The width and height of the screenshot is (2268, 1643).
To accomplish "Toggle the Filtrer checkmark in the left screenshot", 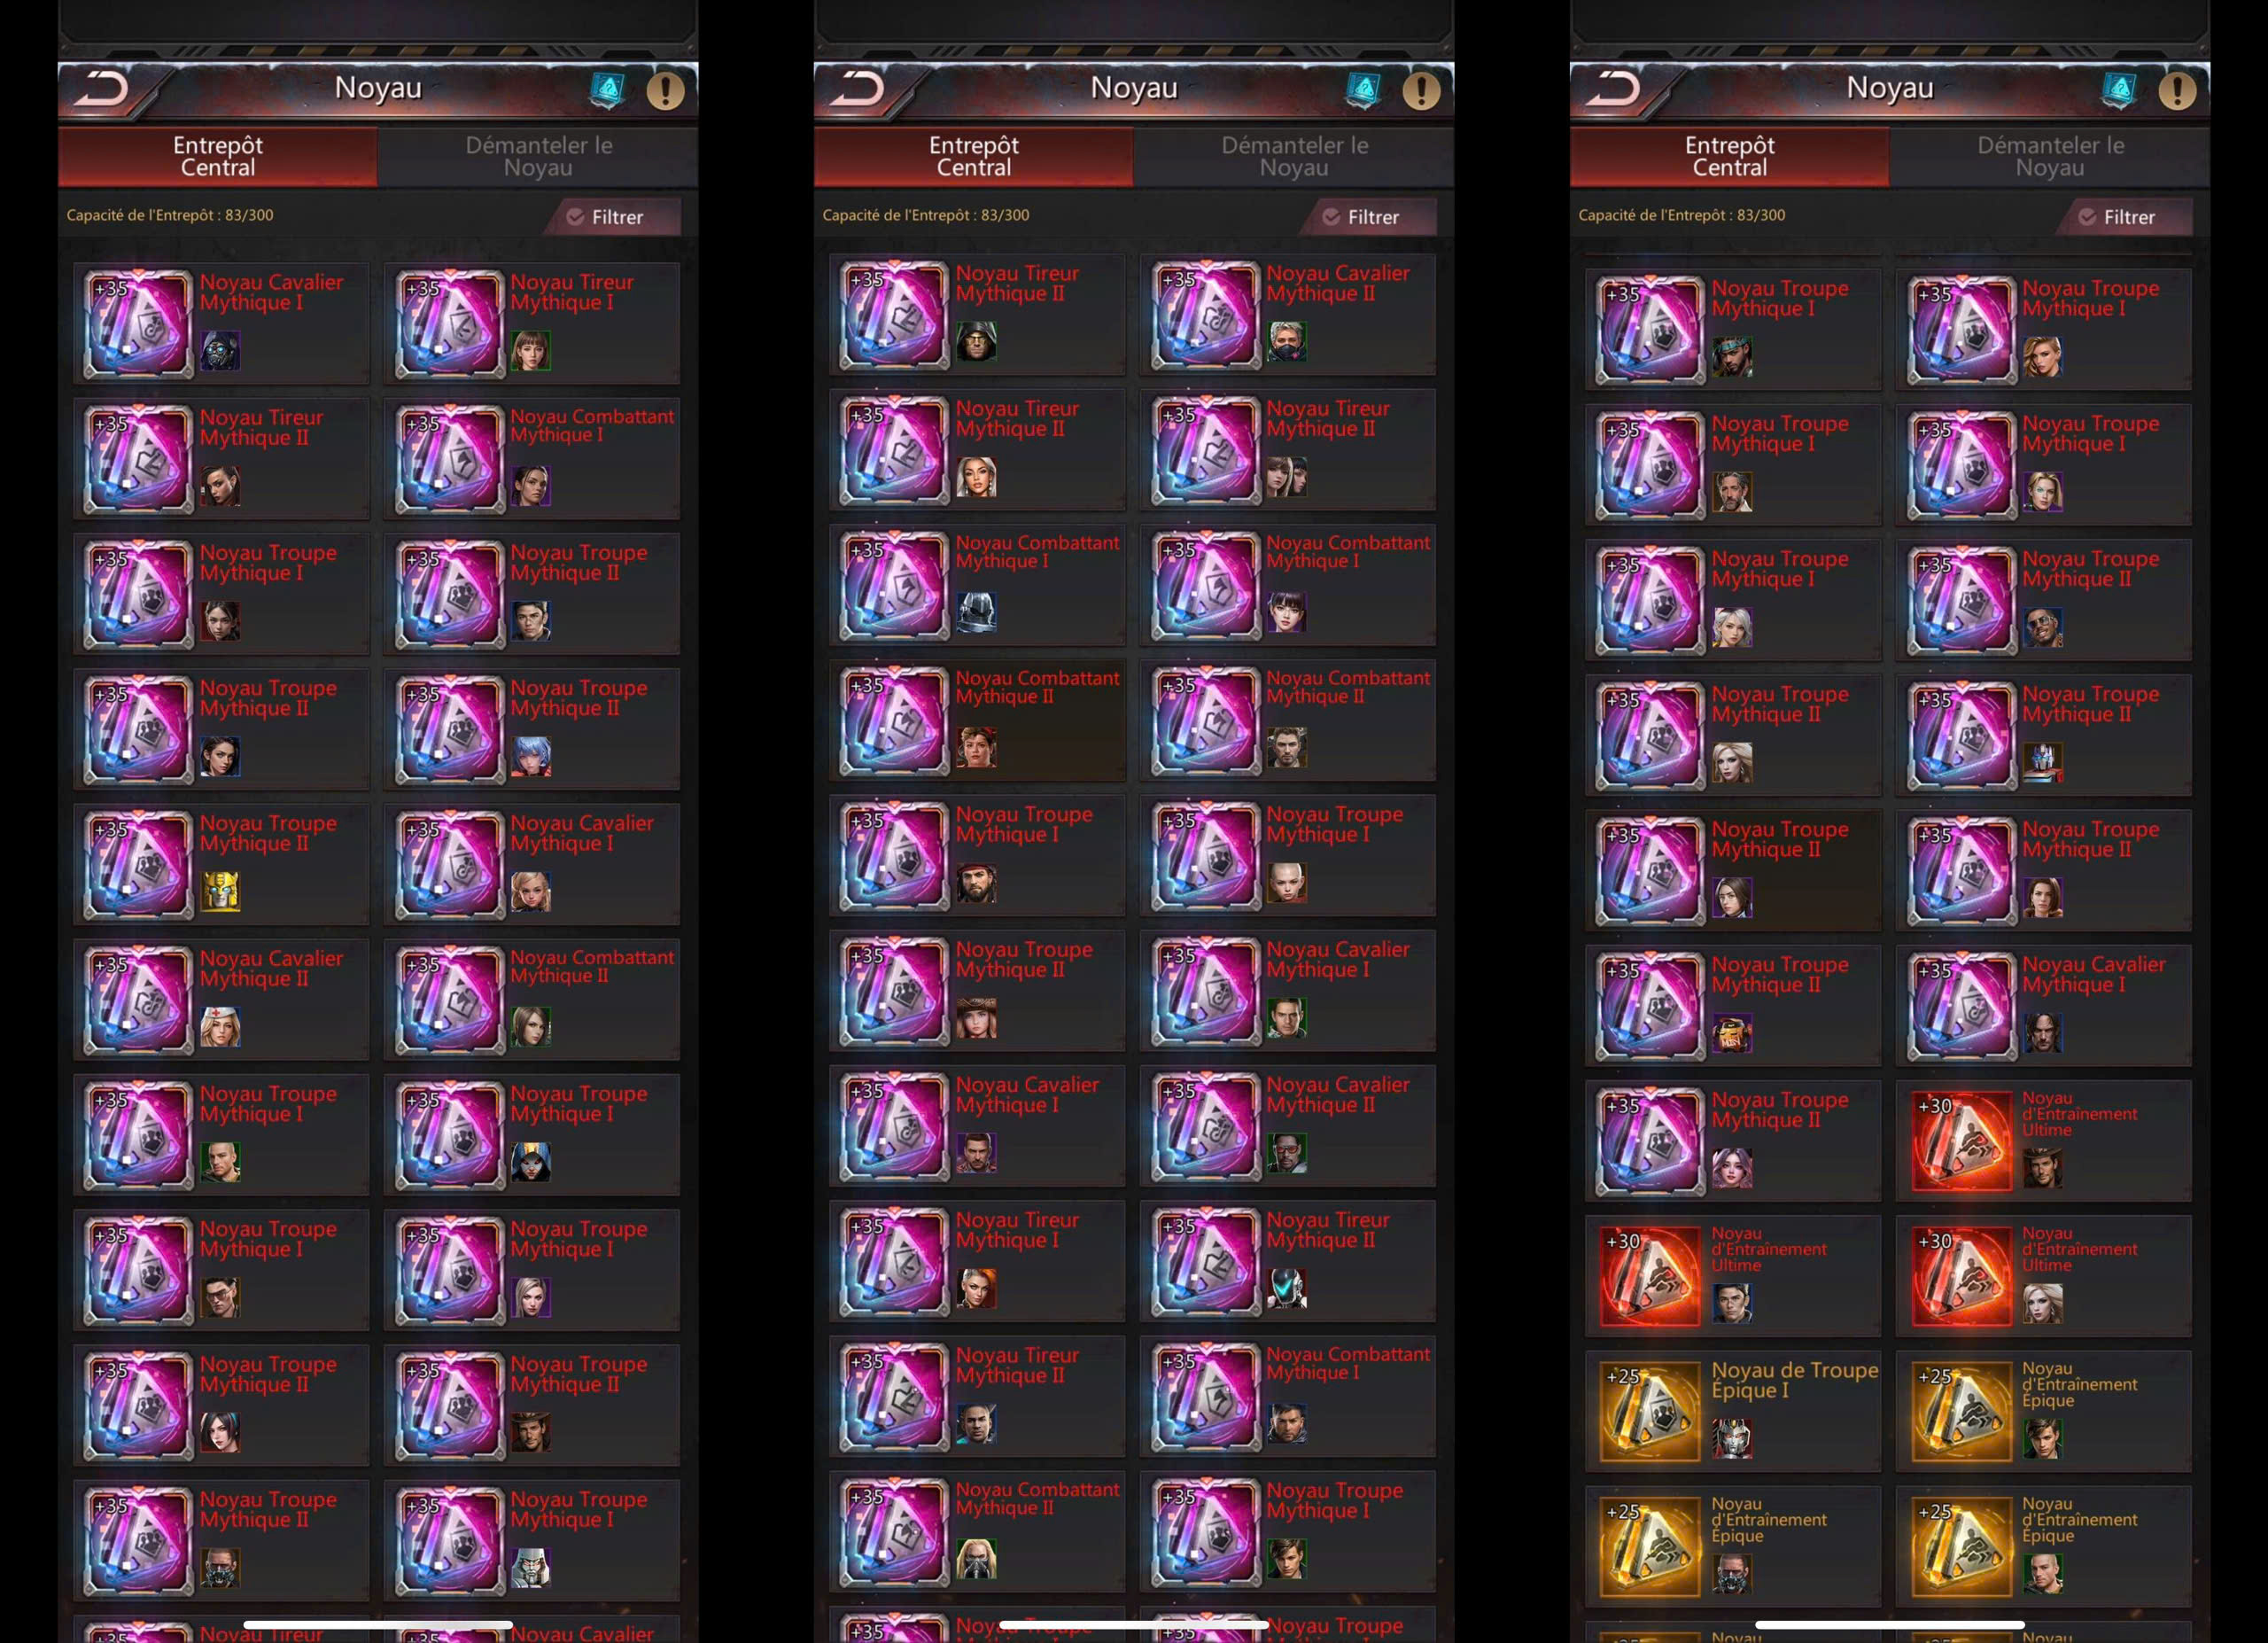I will click(x=575, y=217).
